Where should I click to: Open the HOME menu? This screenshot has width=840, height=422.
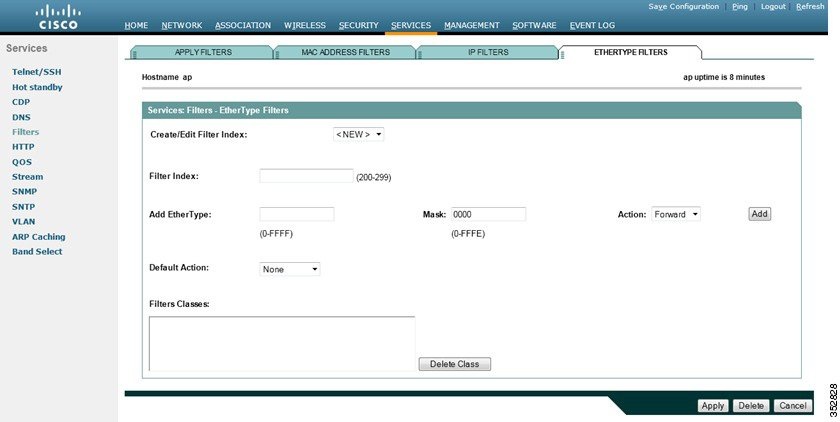(x=136, y=25)
